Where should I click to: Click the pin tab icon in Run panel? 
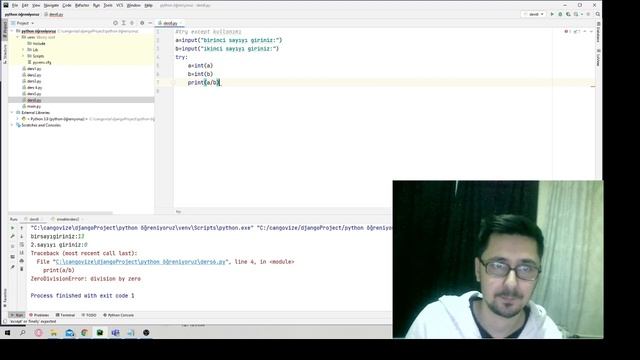click(12, 267)
